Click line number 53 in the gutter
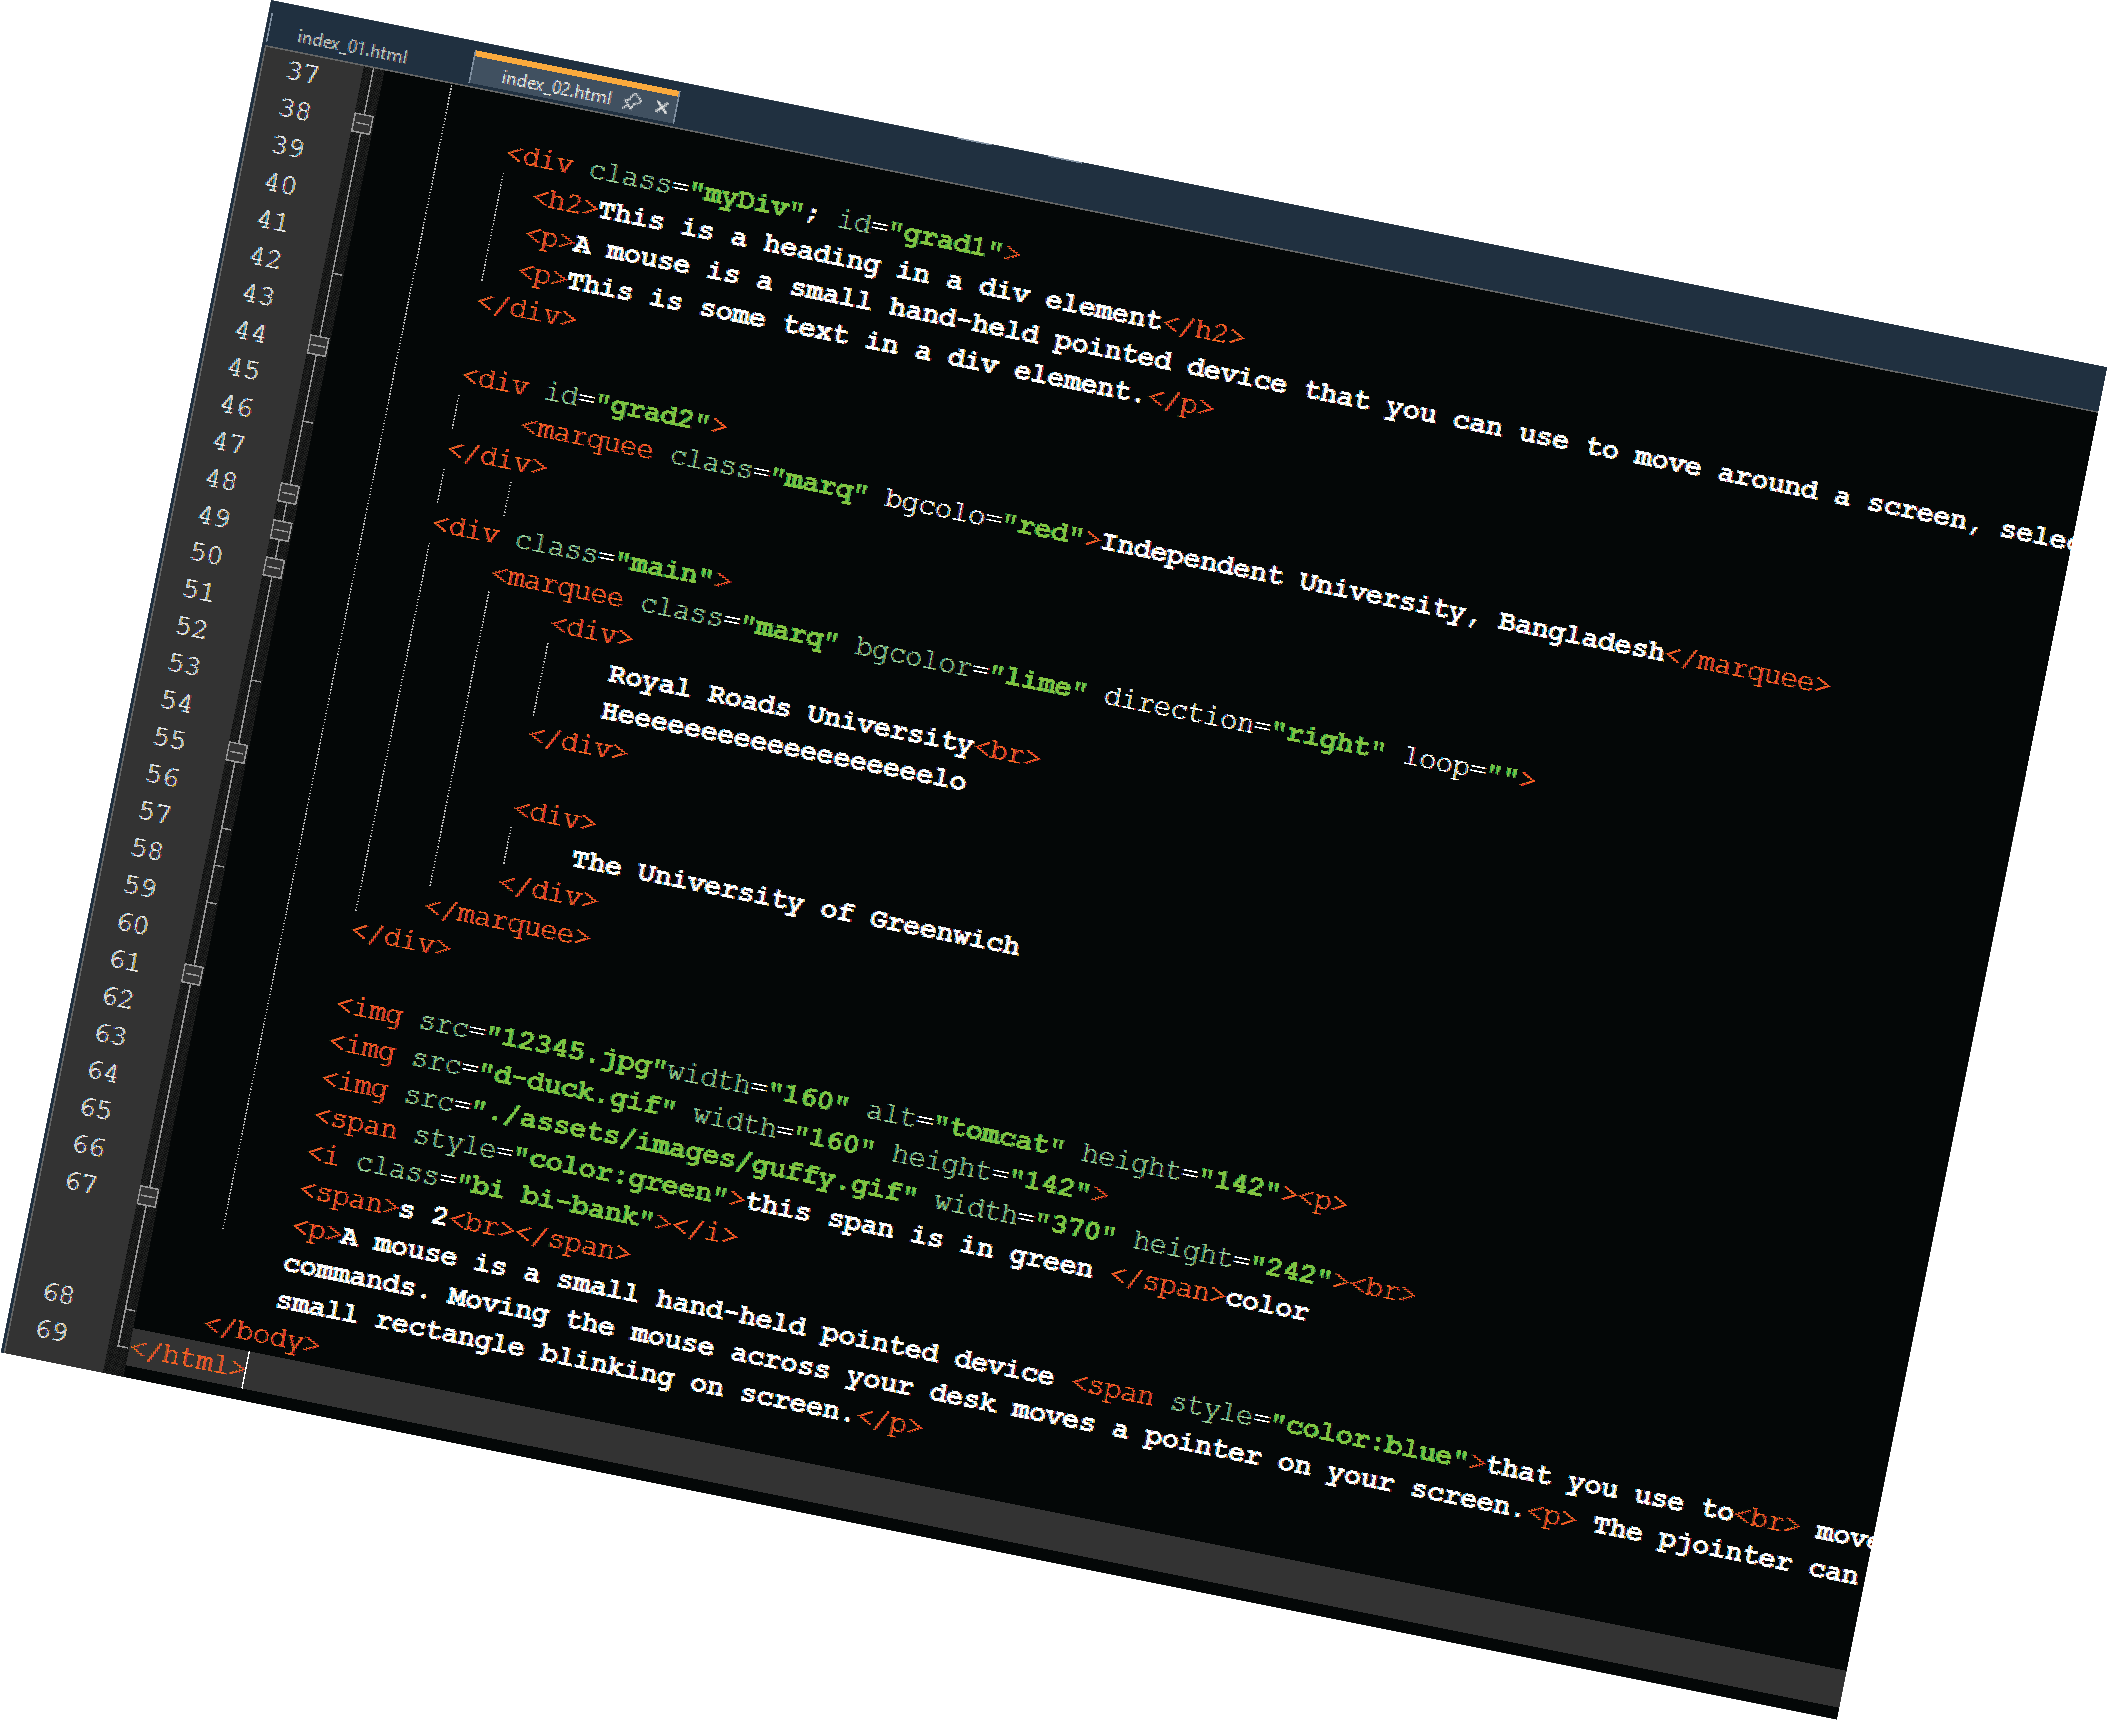 point(184,664)
